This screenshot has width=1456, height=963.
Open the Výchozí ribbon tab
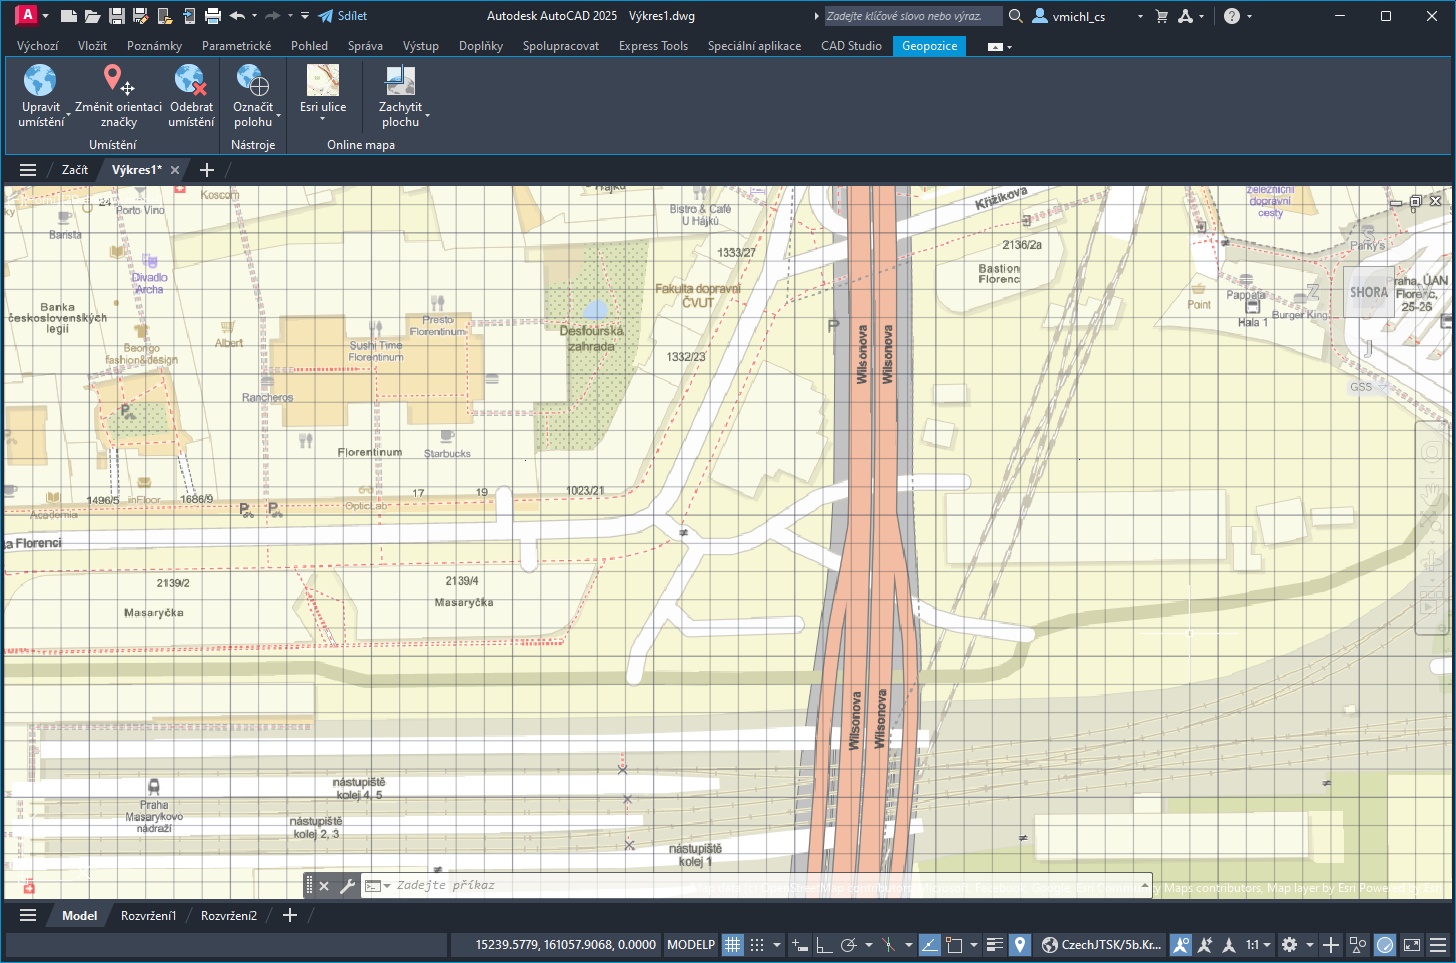tap(38, 46)
